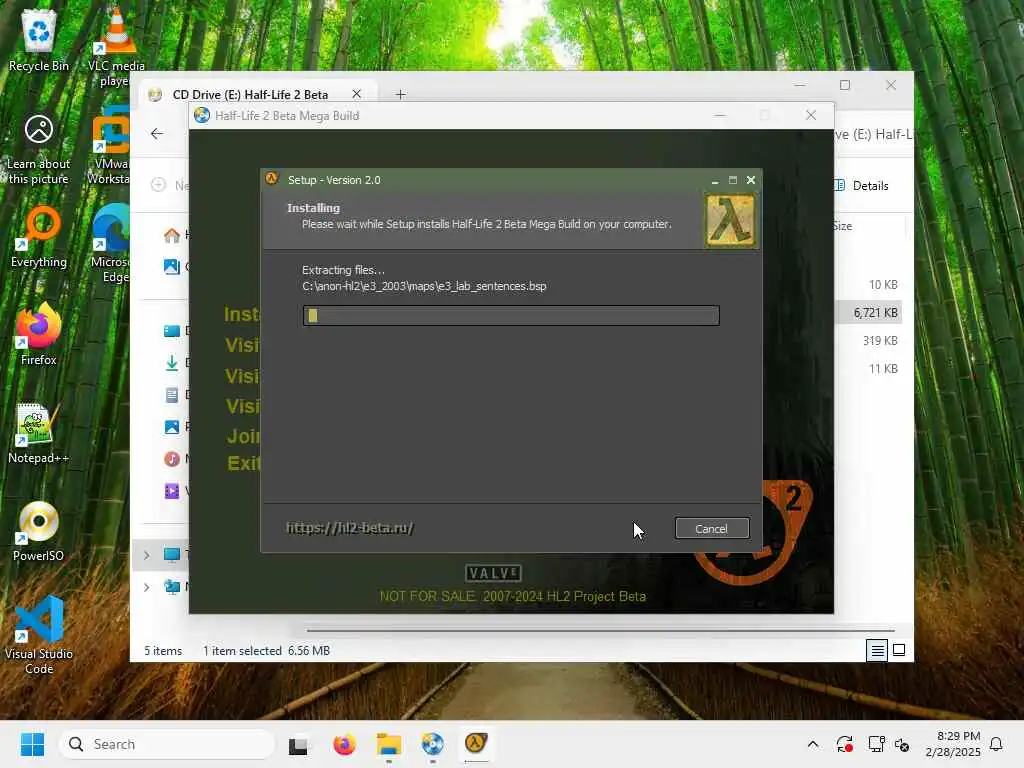Screen dimensions: 1024x768
Task: Launch Everything search desktop shortcut
Action: (x=39, y=237)
